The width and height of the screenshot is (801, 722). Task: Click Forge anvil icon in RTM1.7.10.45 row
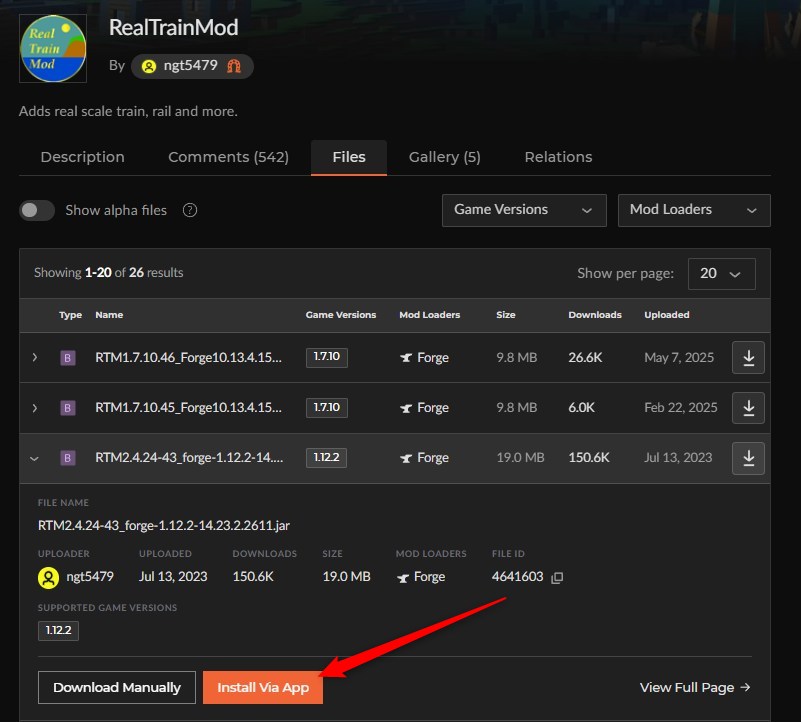406,408
